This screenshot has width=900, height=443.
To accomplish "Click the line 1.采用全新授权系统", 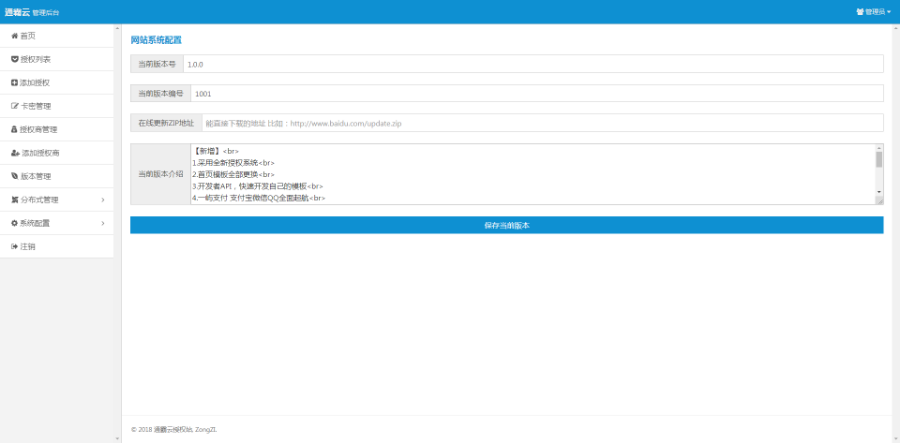I will coord(234,162).
